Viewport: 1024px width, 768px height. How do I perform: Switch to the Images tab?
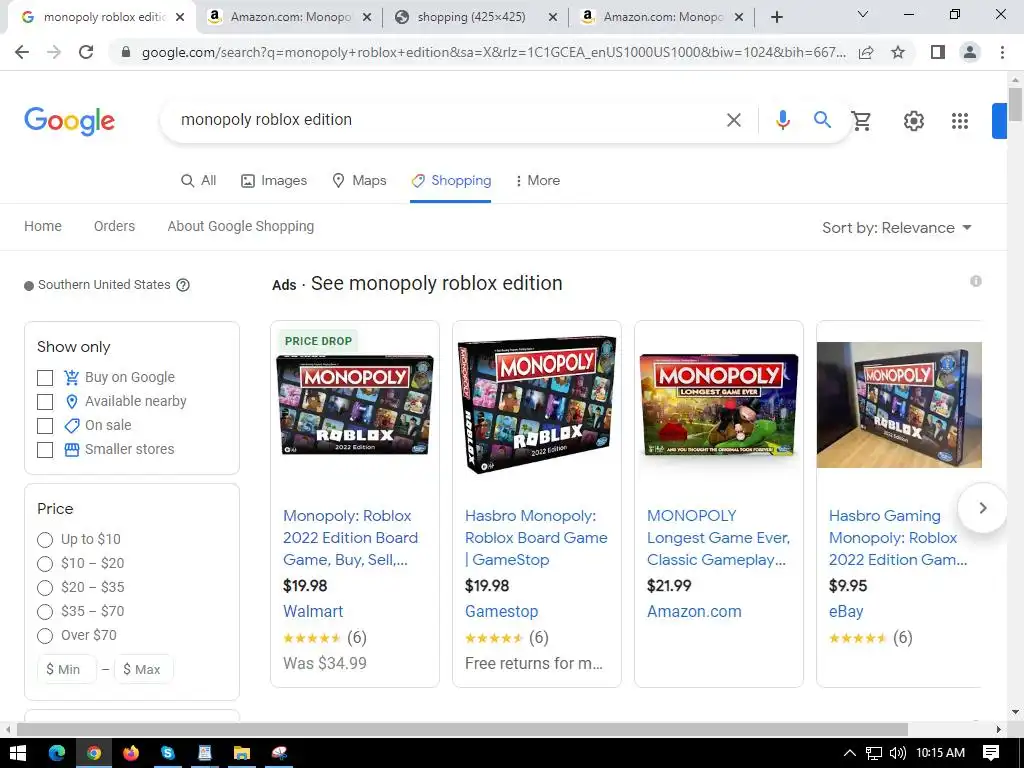tap(274, 180)
